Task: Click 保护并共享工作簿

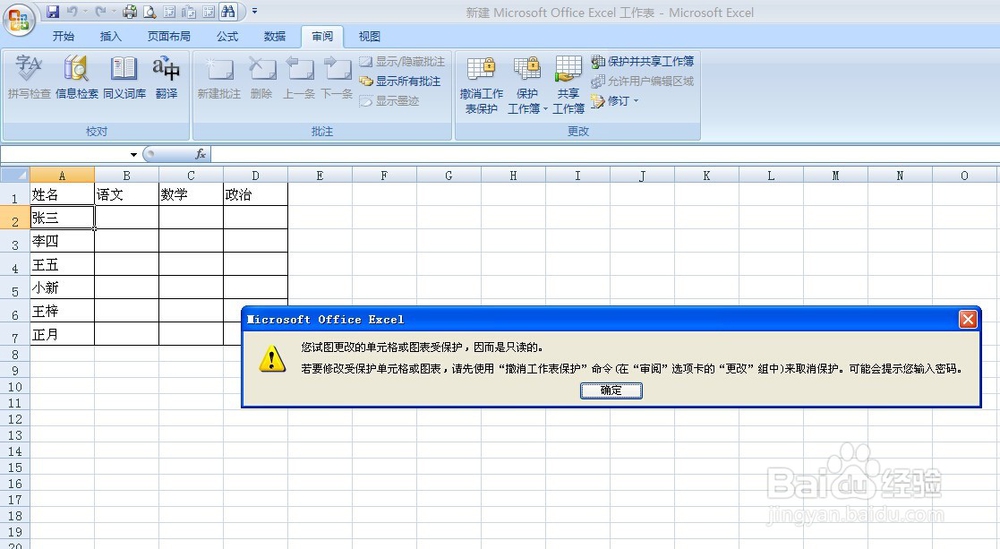Action: [x=642, y=61]
